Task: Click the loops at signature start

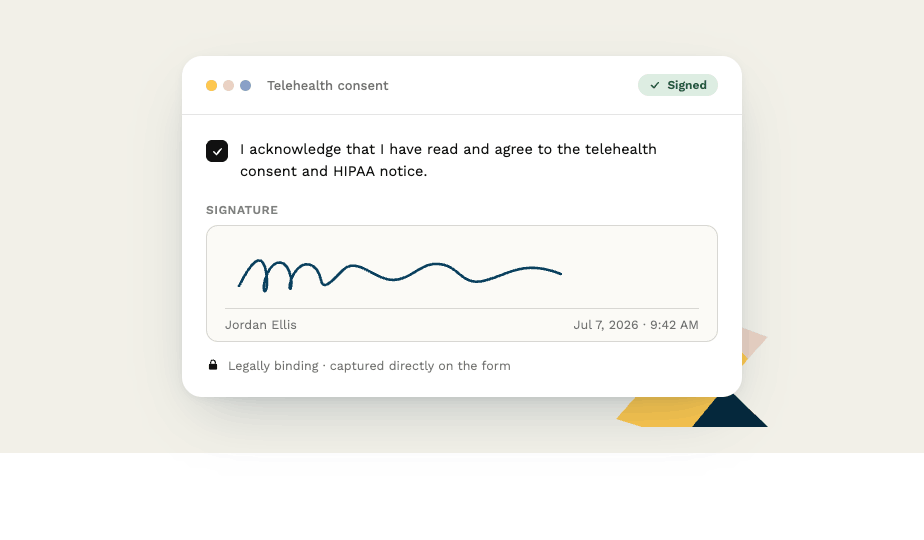Action: pos(280,275)
